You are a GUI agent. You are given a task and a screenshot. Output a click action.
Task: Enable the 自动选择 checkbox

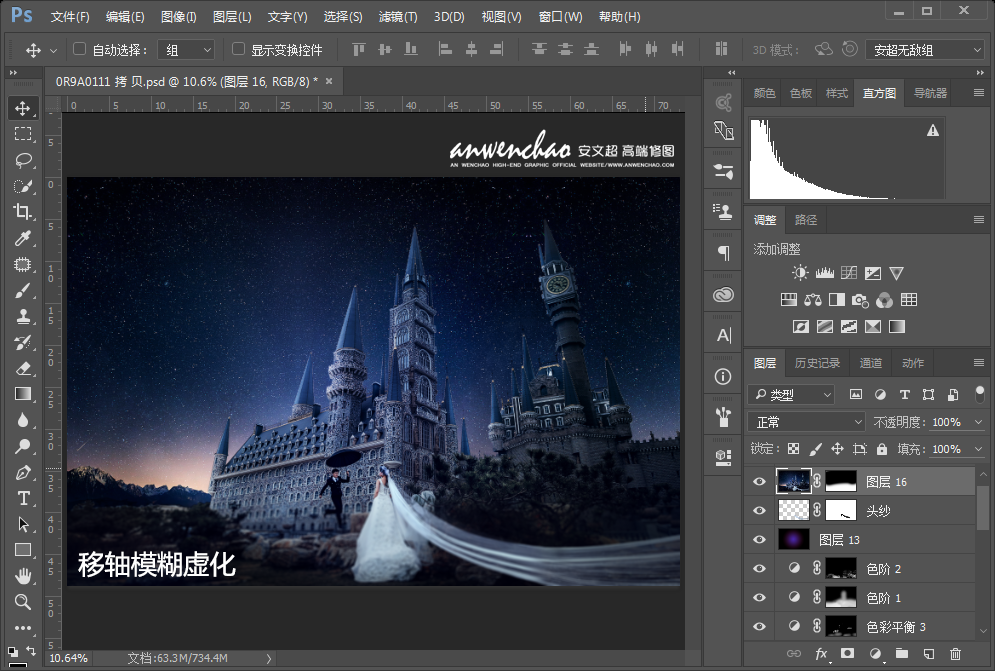[x=79, y=49]
